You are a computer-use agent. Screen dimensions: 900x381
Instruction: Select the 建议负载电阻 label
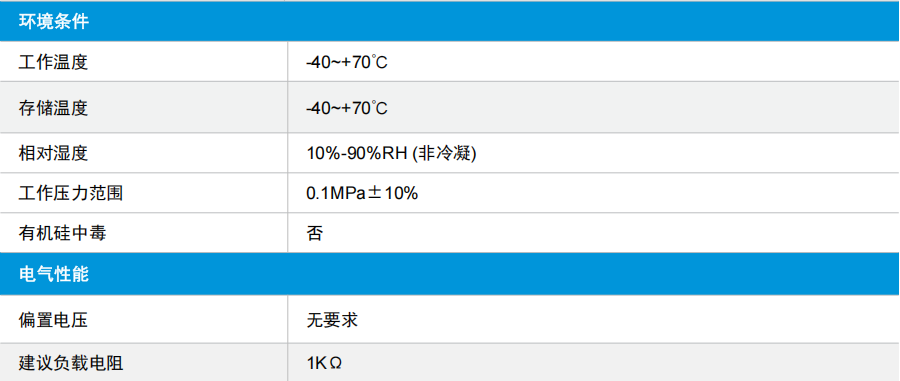coord(71,363)
